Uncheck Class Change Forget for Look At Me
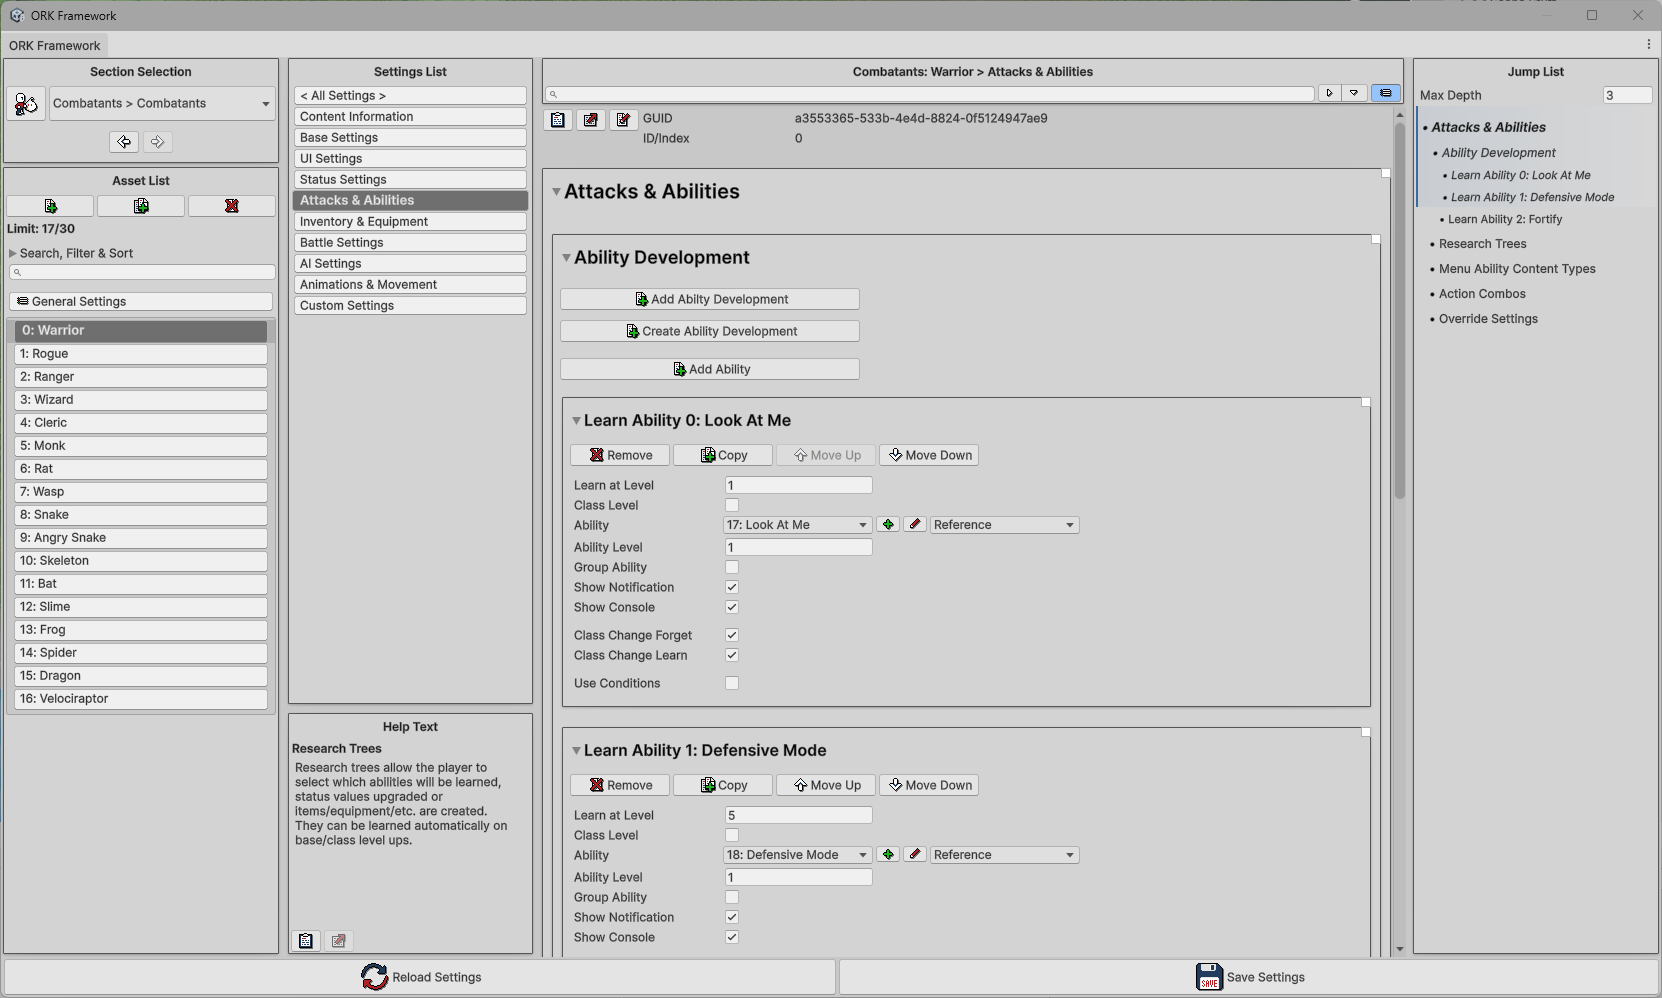This screenshot has height=998, width=1662. [732, 635]
